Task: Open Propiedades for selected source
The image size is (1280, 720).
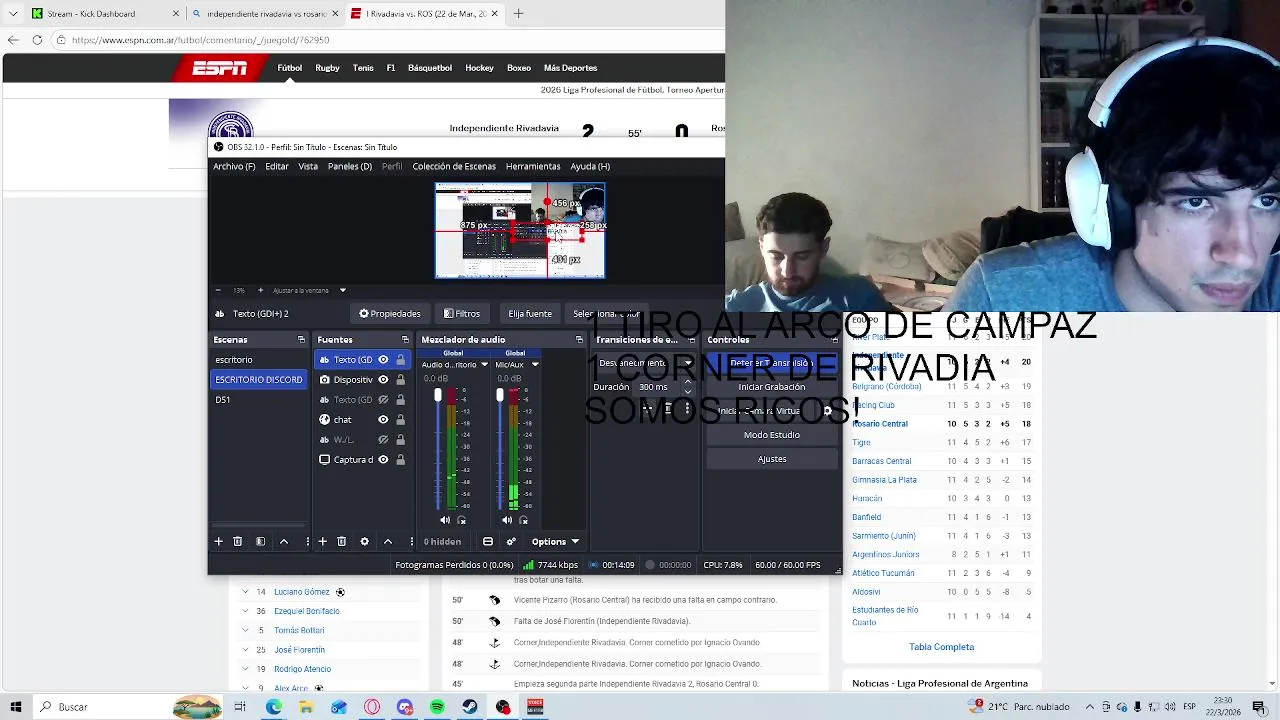Action: pos(390,313)
